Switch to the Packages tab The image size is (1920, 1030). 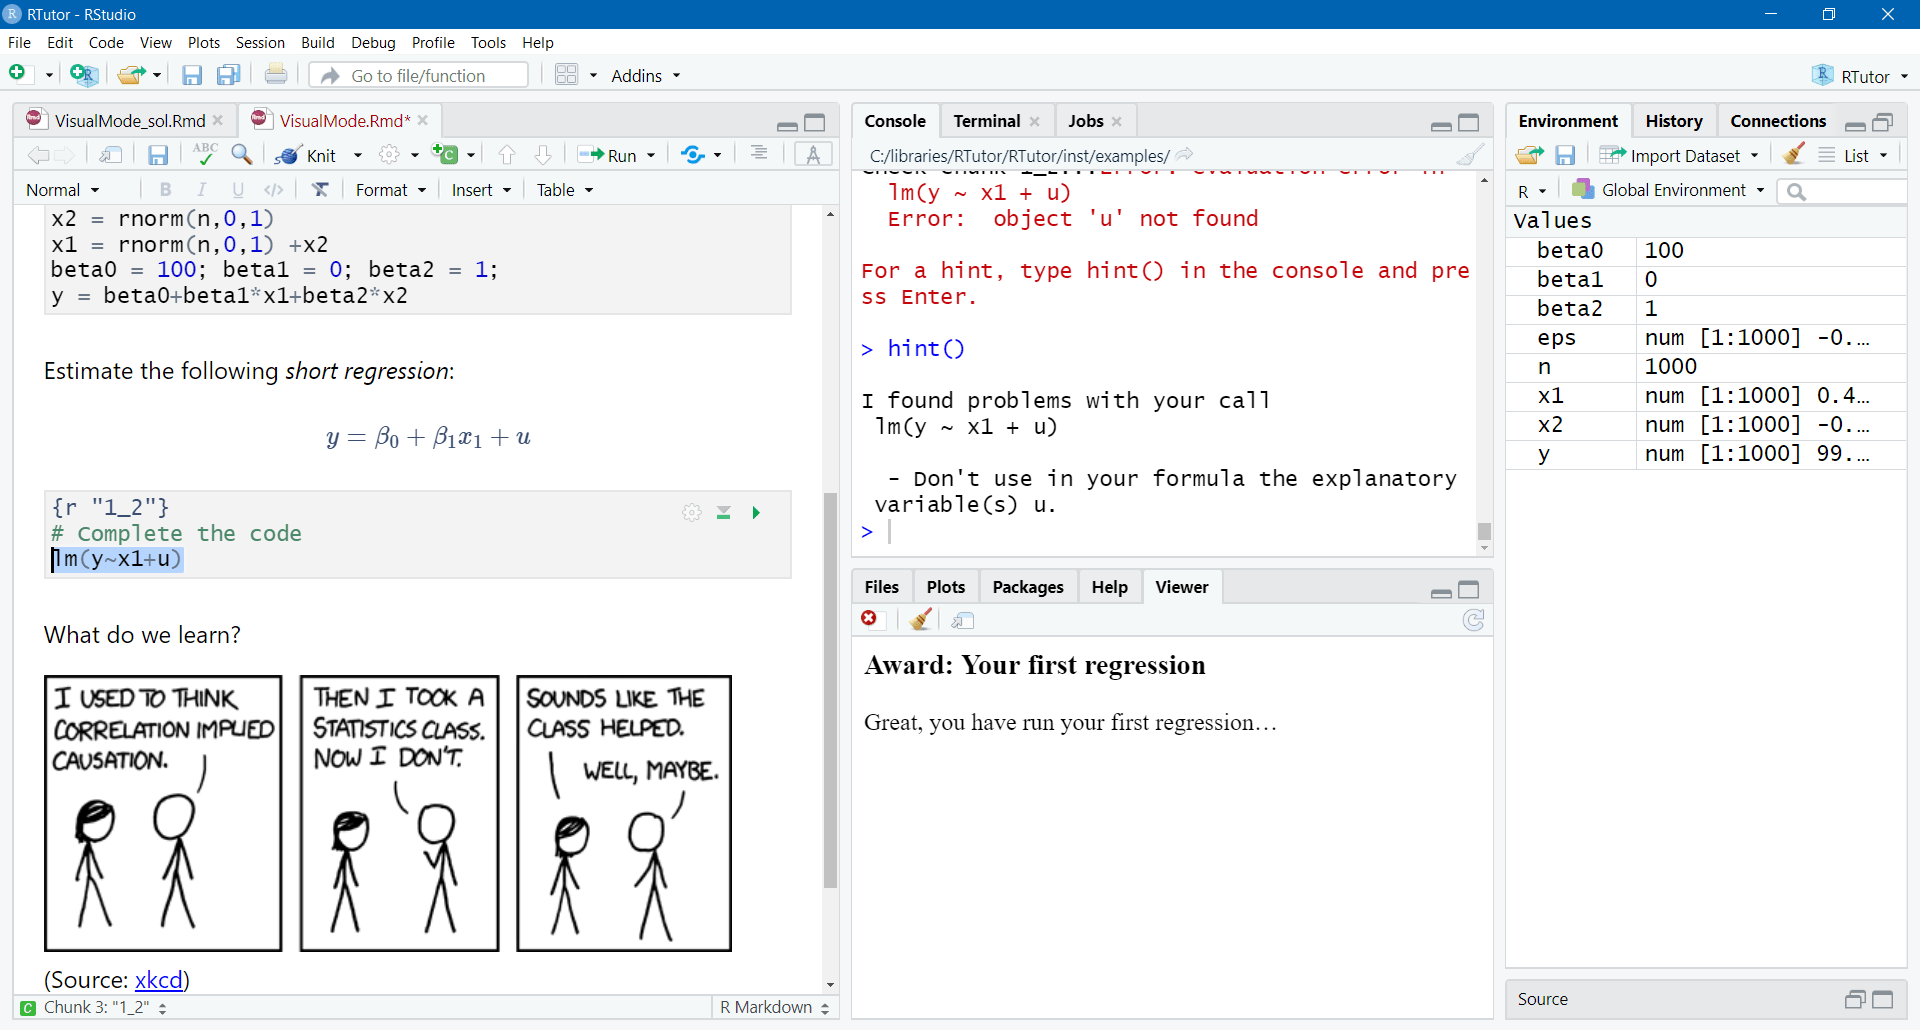[x=1028, y=587]
